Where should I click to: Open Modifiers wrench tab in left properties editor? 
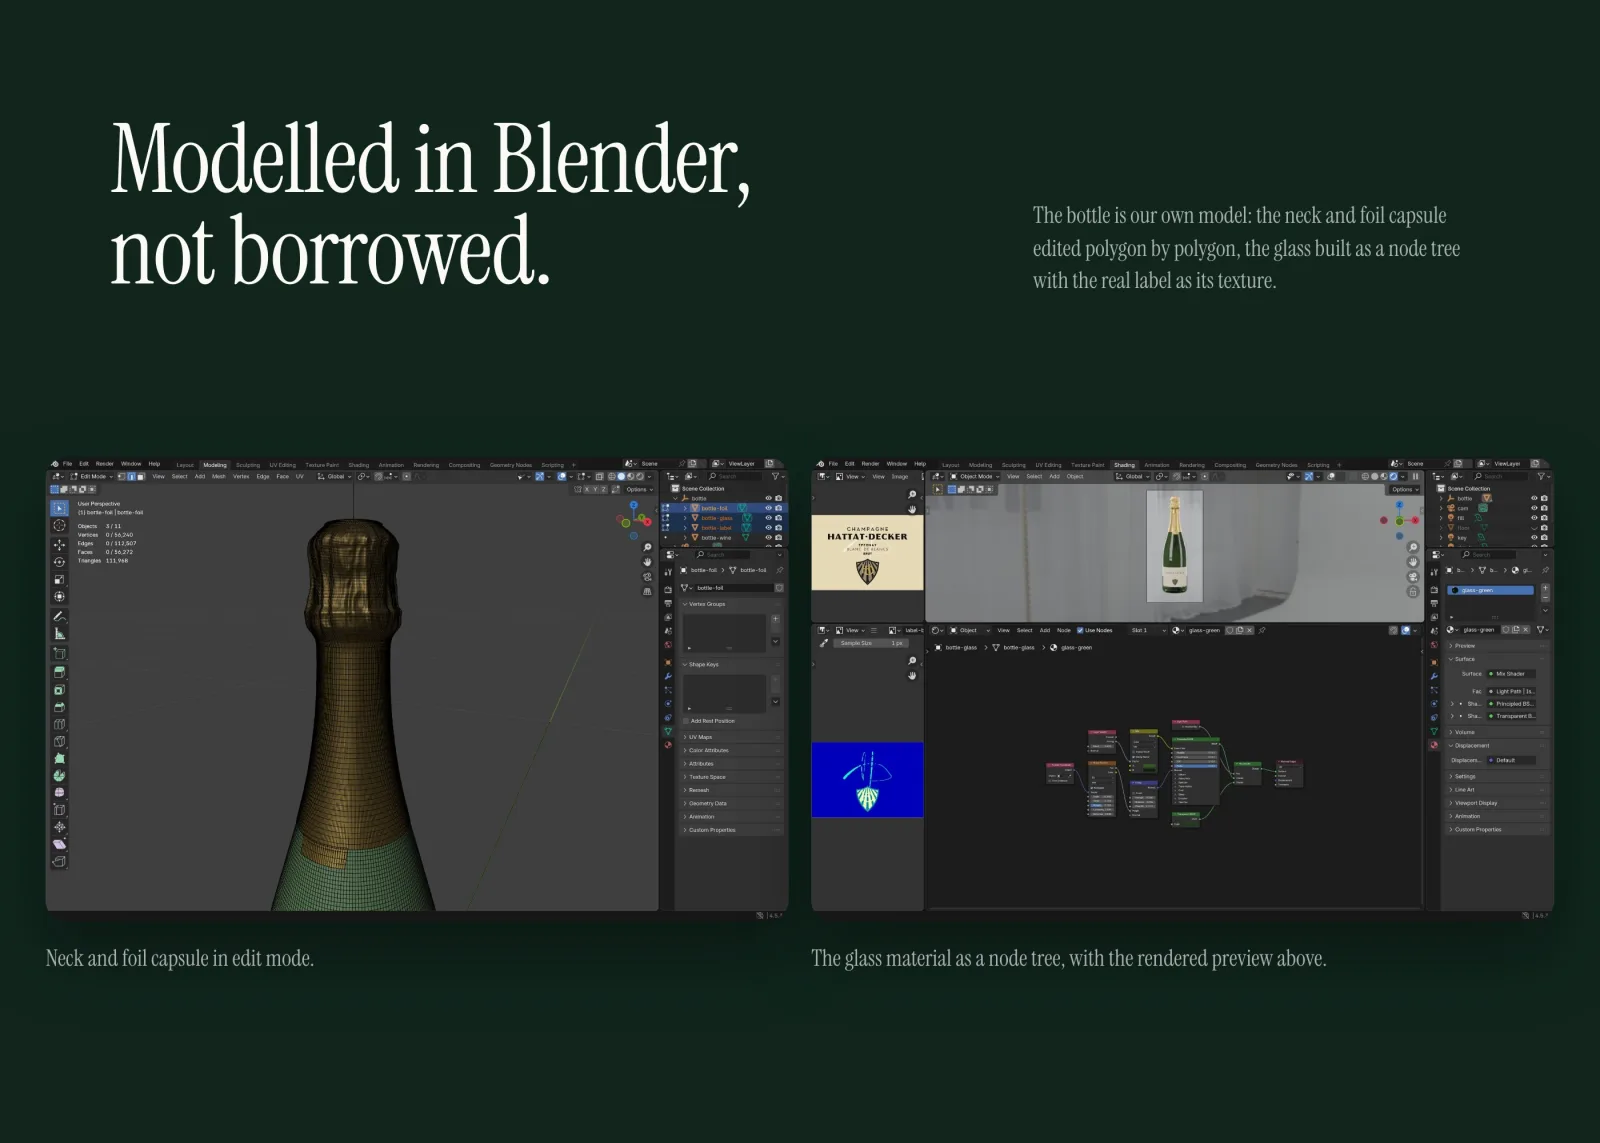(668, 676)
